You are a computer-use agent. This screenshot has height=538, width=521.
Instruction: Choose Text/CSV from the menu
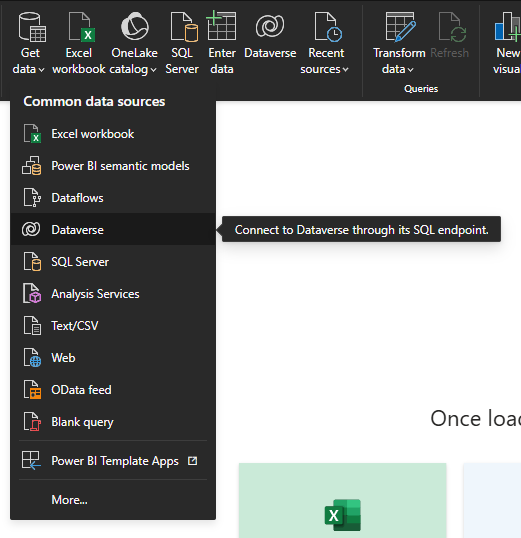point(113,326)
